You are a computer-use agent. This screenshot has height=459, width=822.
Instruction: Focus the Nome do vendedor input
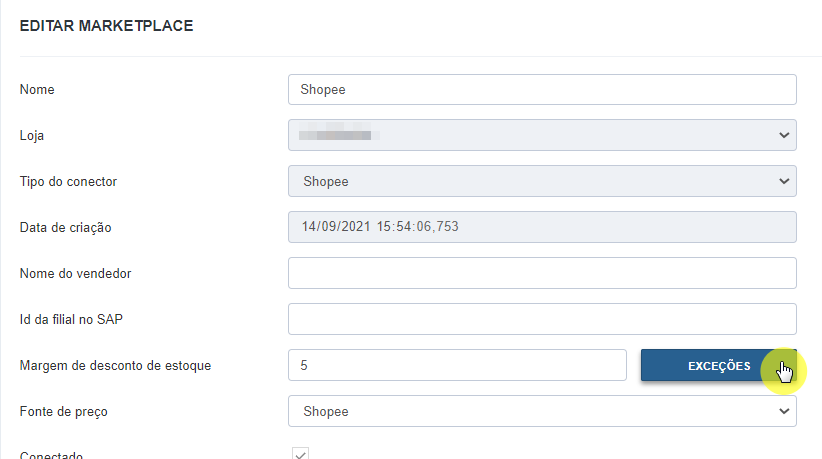542,273
